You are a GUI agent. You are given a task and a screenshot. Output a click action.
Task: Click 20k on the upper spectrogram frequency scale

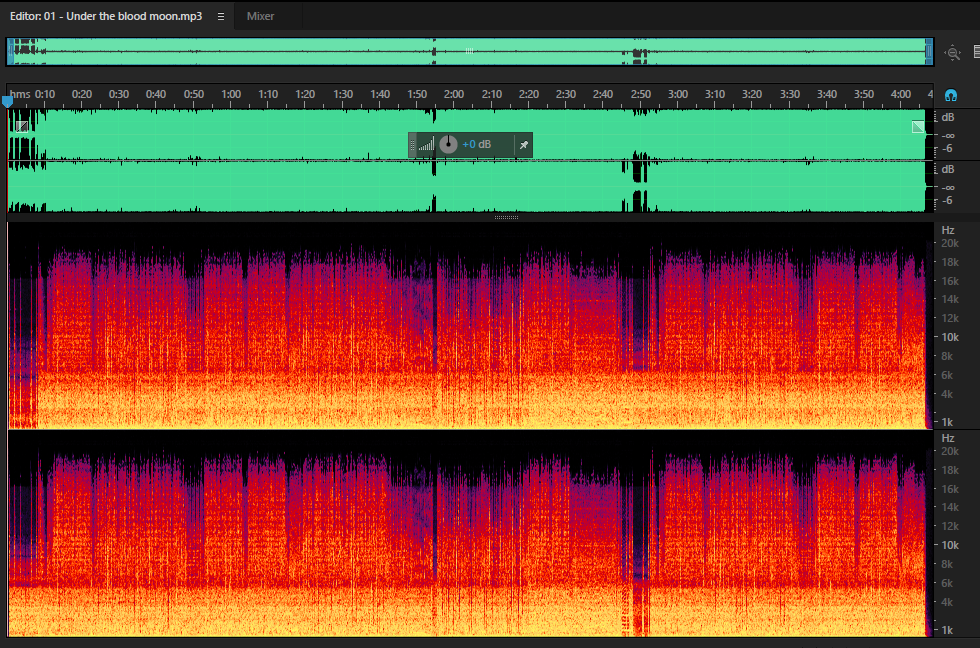pyautogui.click(x=950, y=243)
